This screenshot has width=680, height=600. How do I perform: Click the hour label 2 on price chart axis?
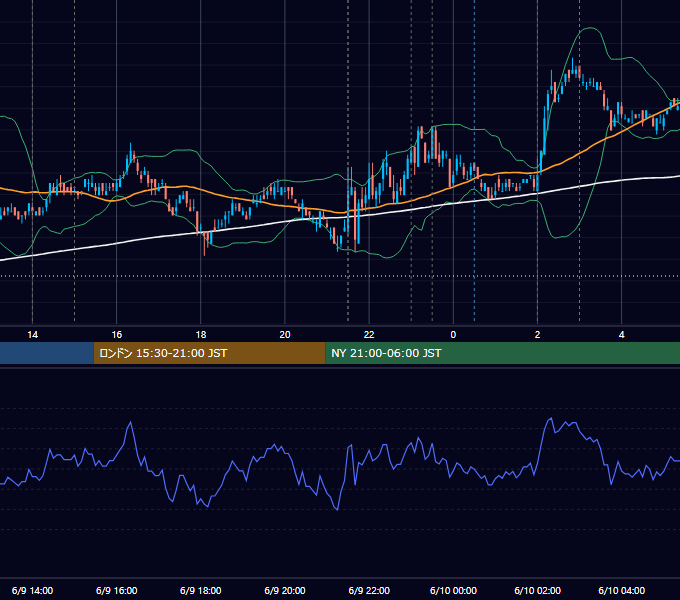click(x=537, y=335)
